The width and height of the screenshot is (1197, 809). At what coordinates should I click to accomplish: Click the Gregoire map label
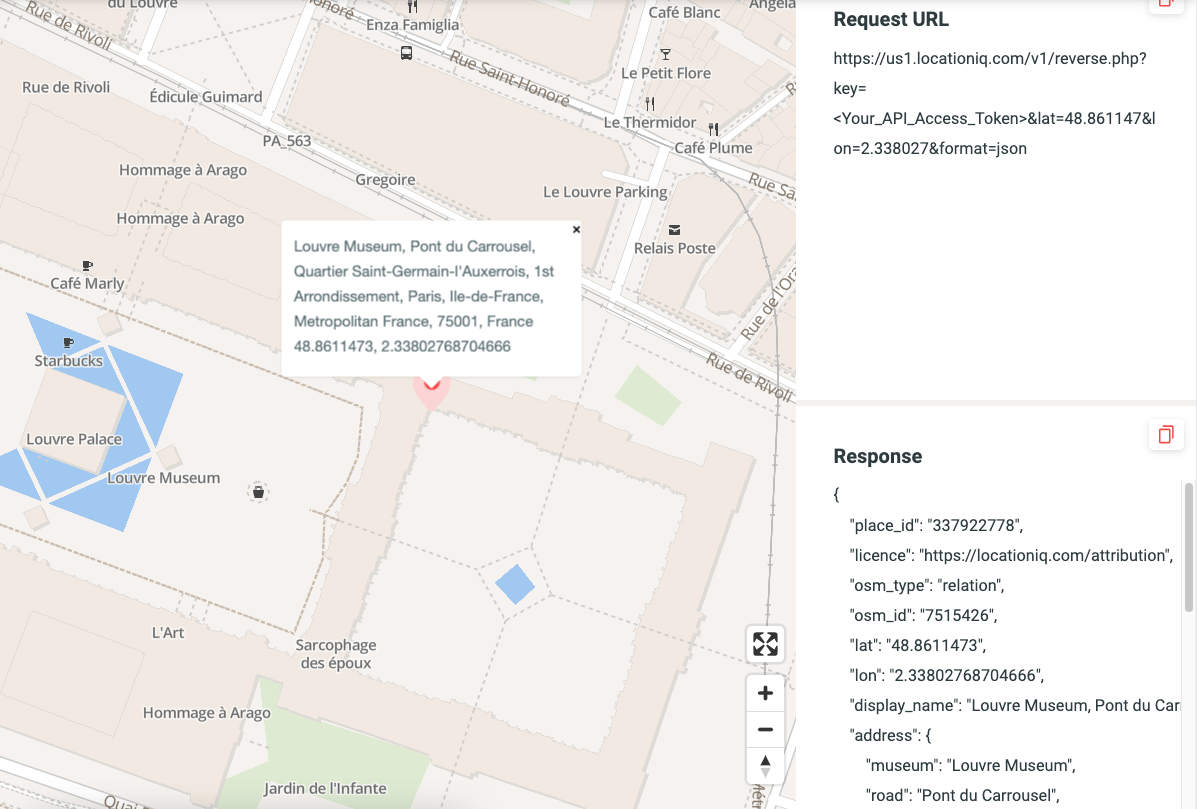click(x=386, y=179)
